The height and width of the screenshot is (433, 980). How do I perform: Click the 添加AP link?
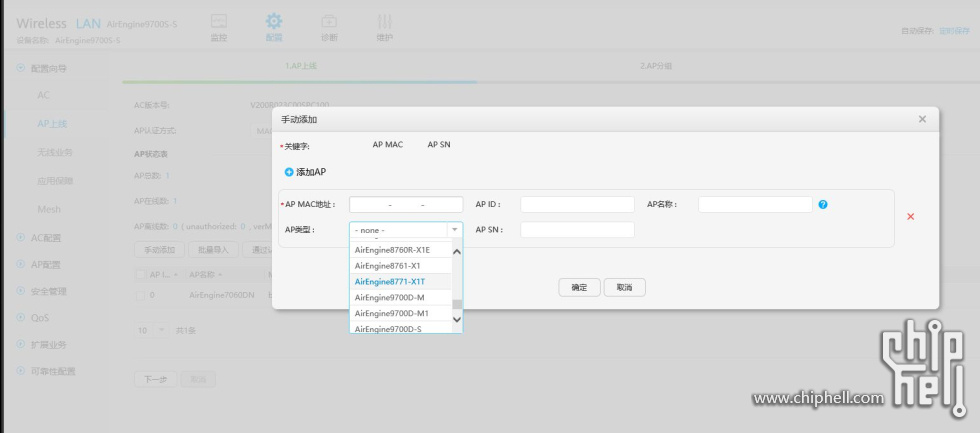click(311, 172)
